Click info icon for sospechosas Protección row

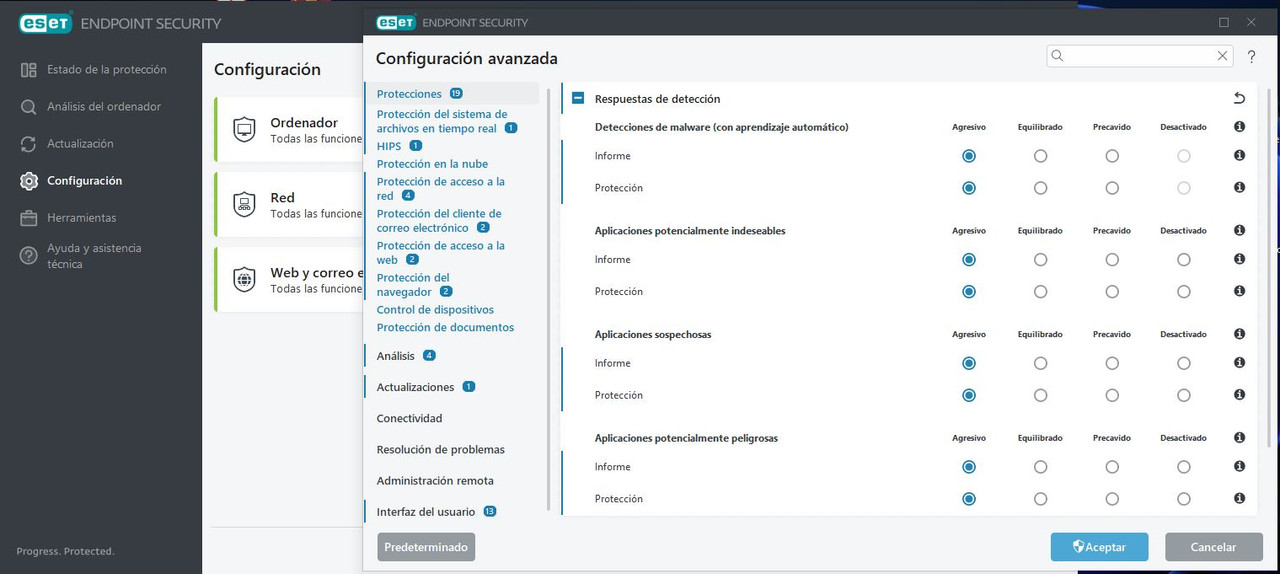[x=1239, y=395]
